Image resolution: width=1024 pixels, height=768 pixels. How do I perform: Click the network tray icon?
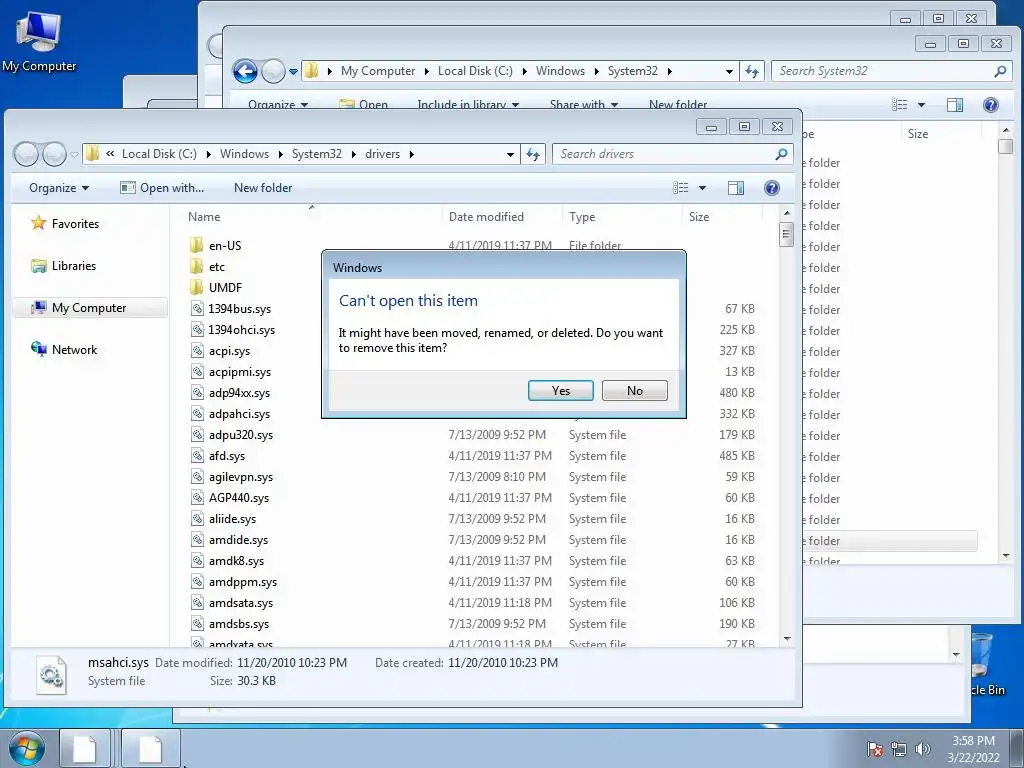click(x=899, y=749)
